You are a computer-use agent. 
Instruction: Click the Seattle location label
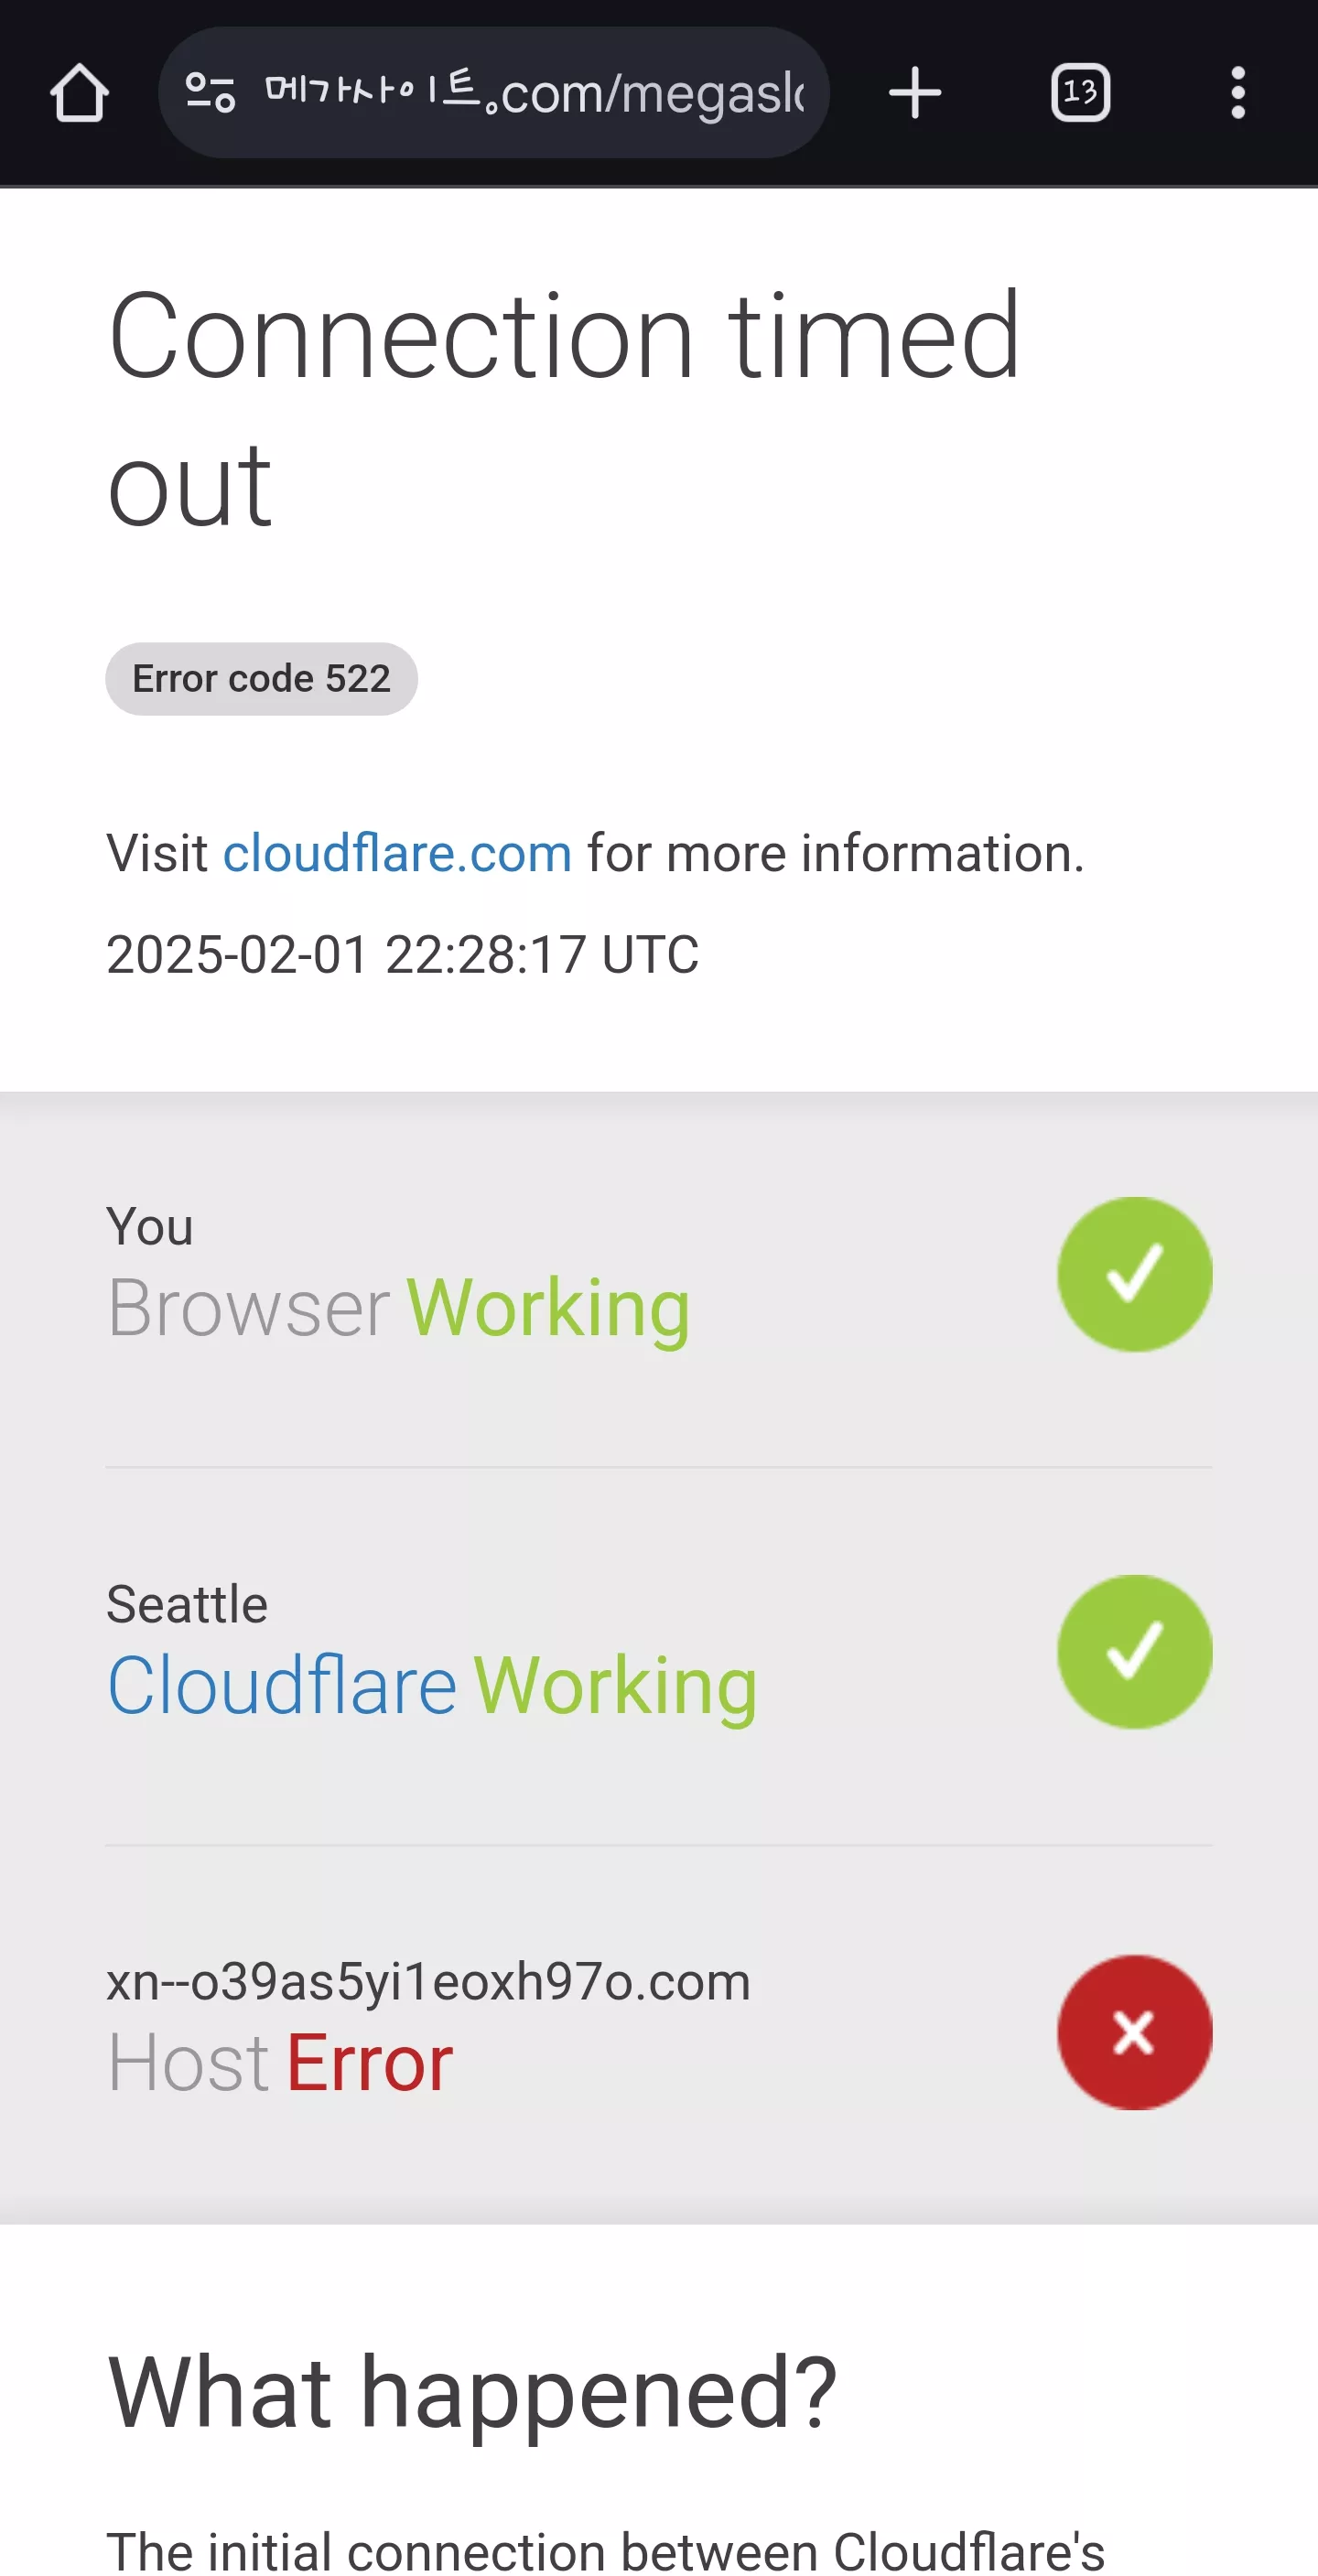(187, 1604)
